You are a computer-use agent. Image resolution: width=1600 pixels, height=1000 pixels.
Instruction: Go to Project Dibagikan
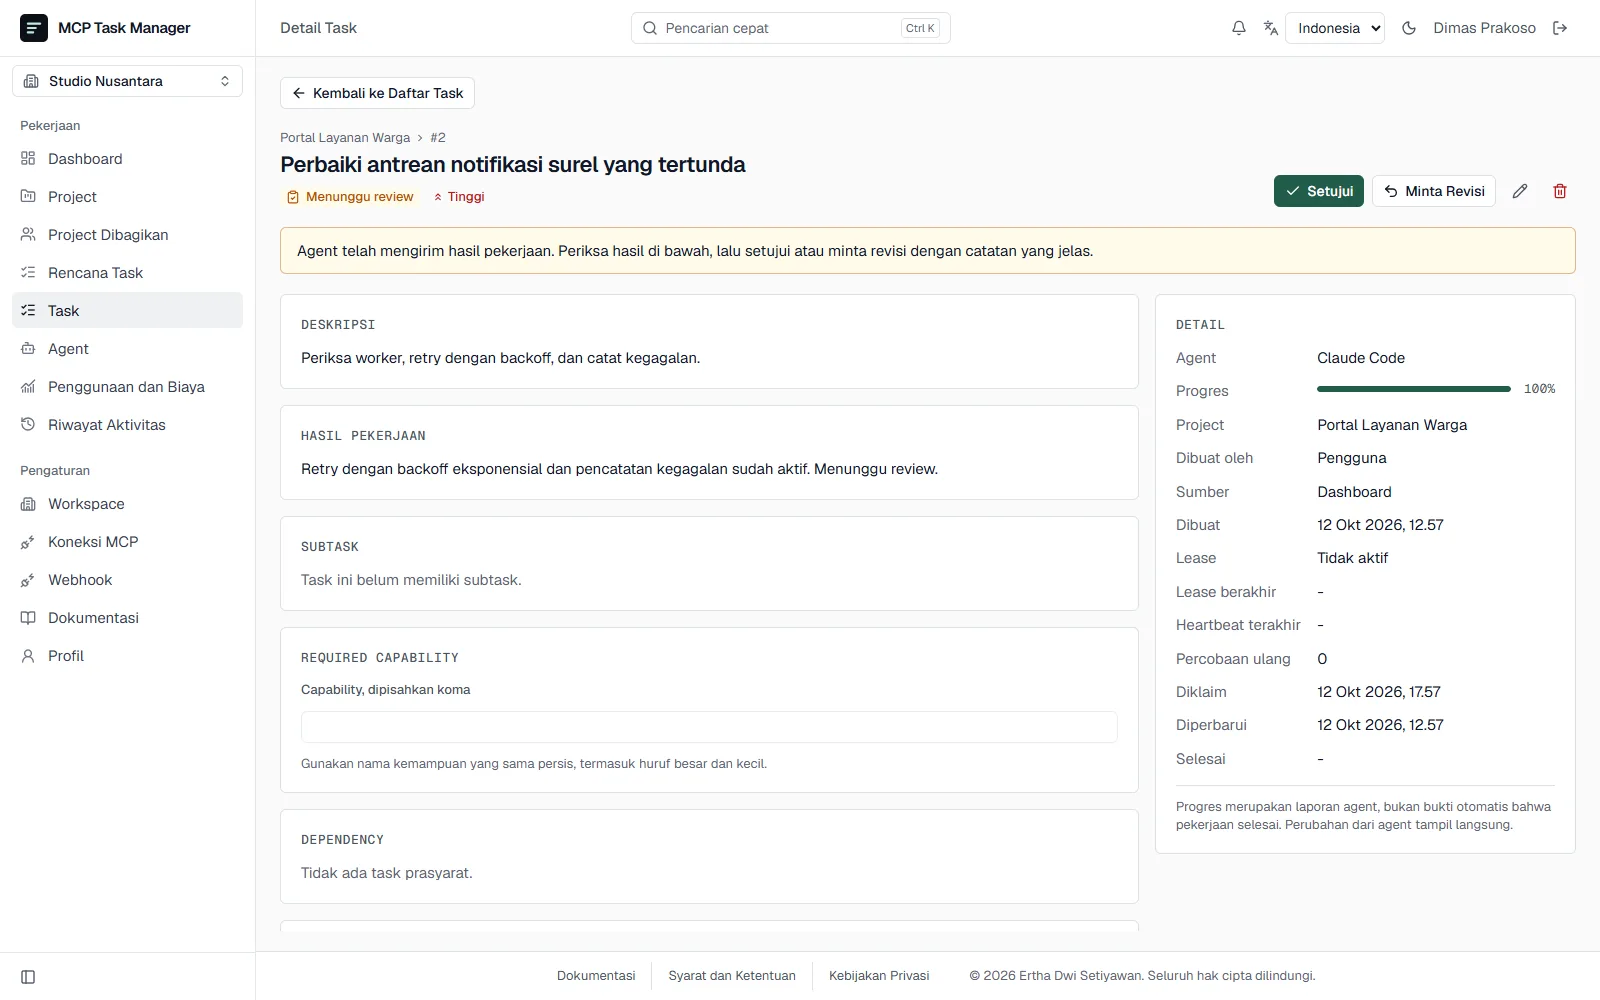click(127, 235)
